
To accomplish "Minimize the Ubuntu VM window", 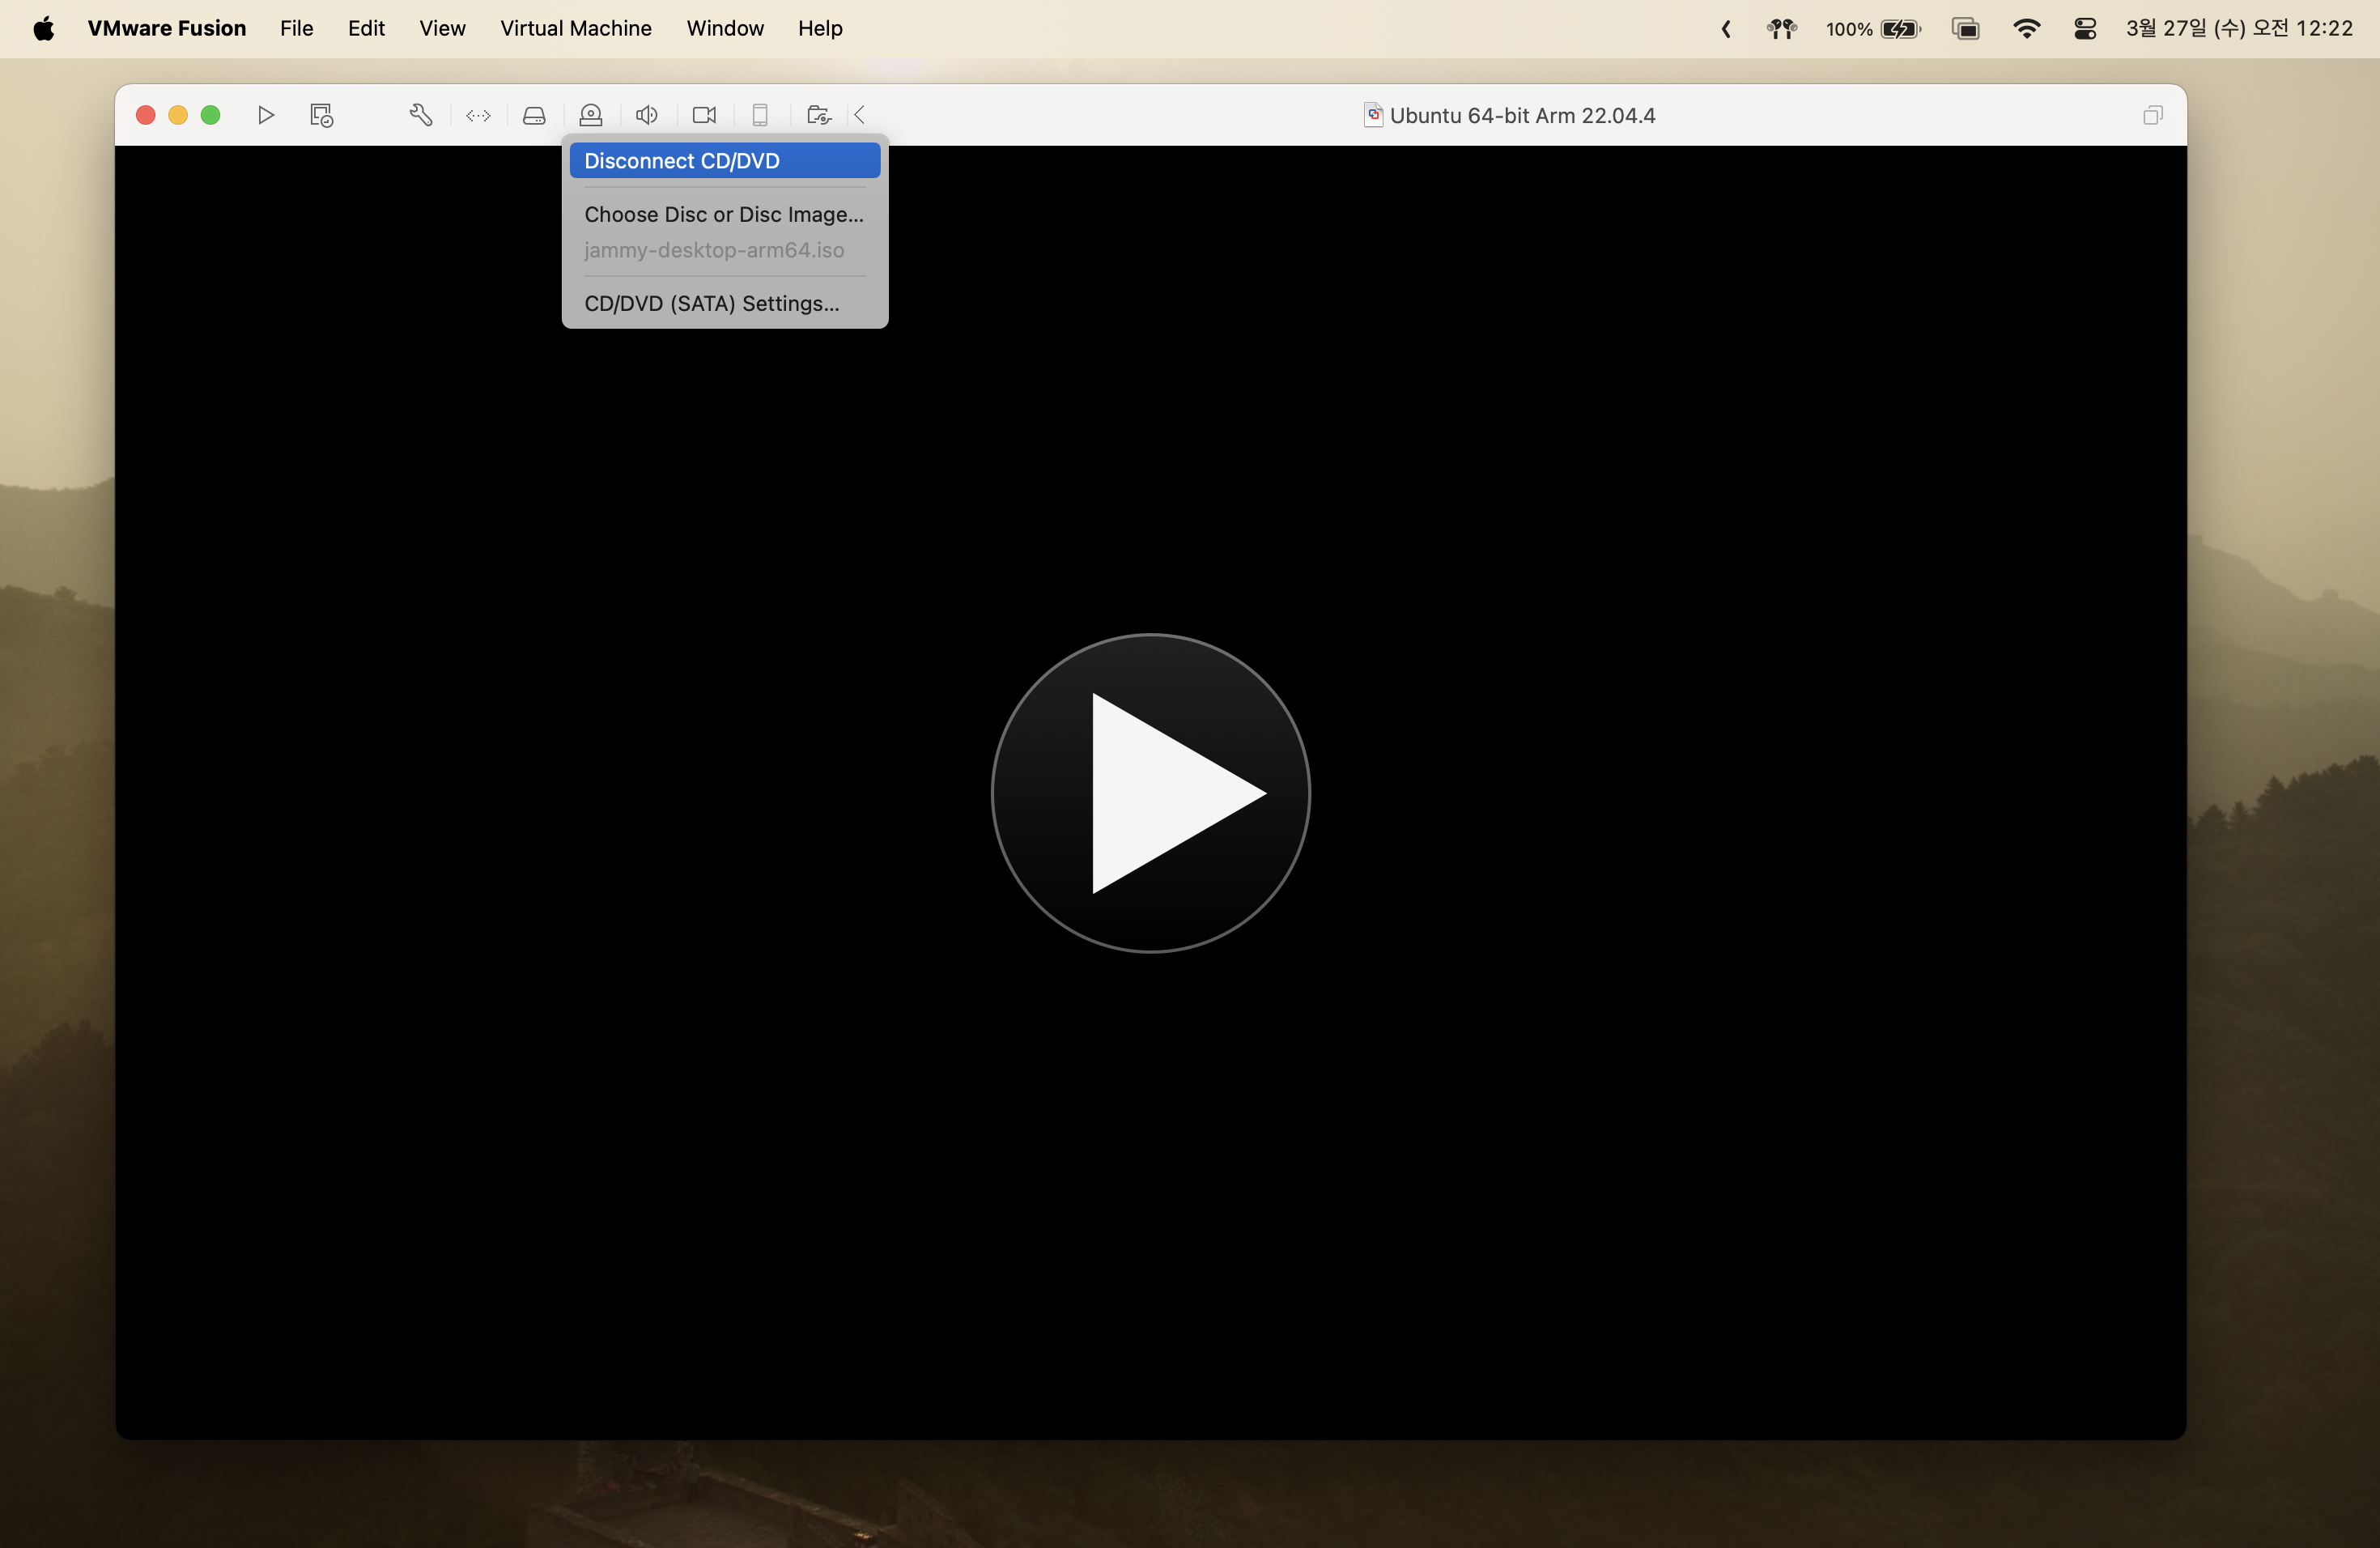I will click(178, 115).
